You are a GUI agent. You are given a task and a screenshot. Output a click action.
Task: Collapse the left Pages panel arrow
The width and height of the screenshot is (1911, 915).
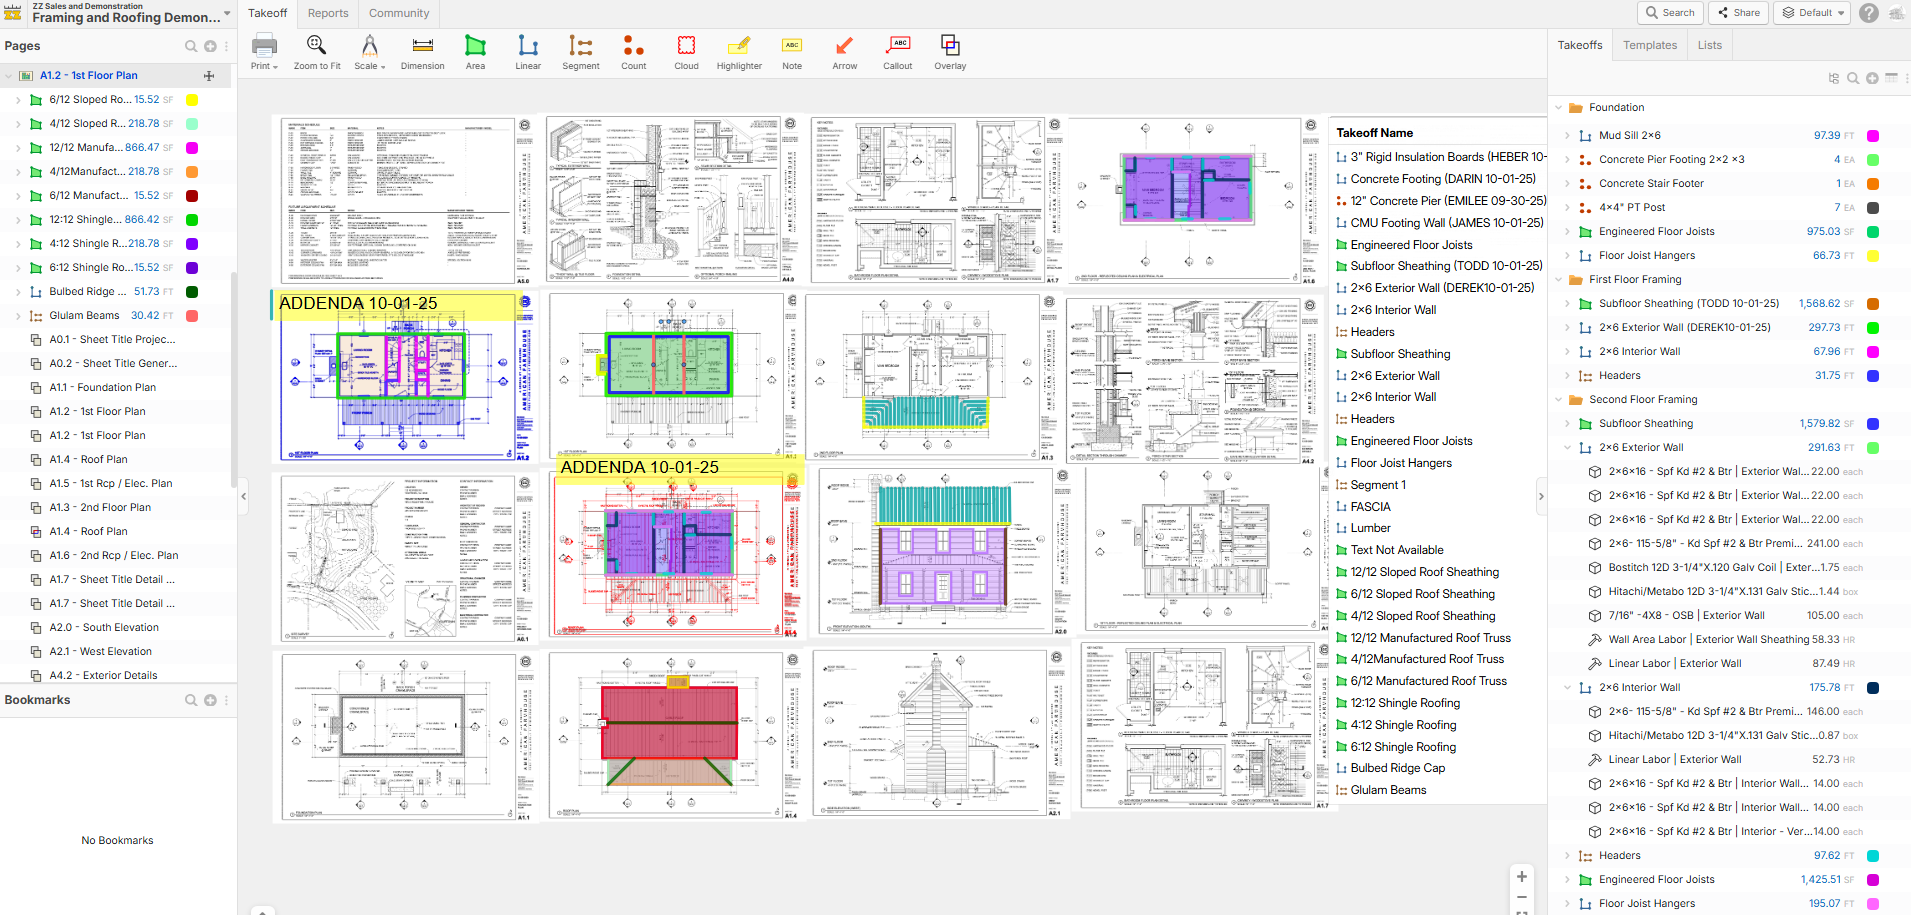[x=244, y=496]
